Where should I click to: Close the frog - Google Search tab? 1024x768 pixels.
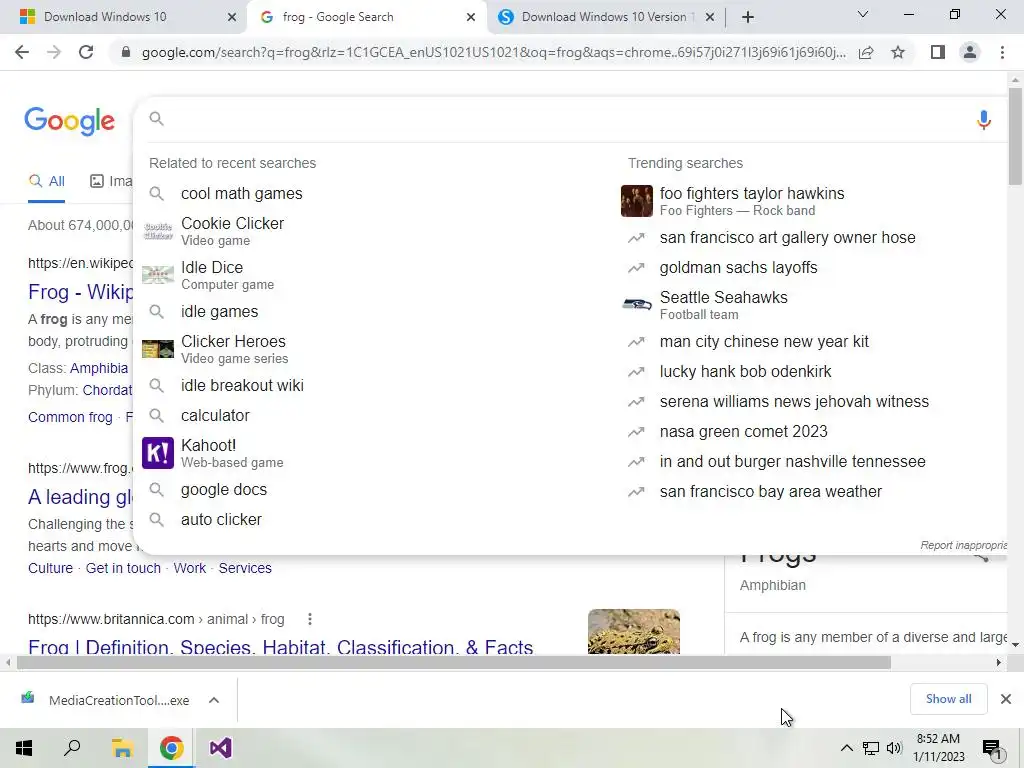point(471,17)
